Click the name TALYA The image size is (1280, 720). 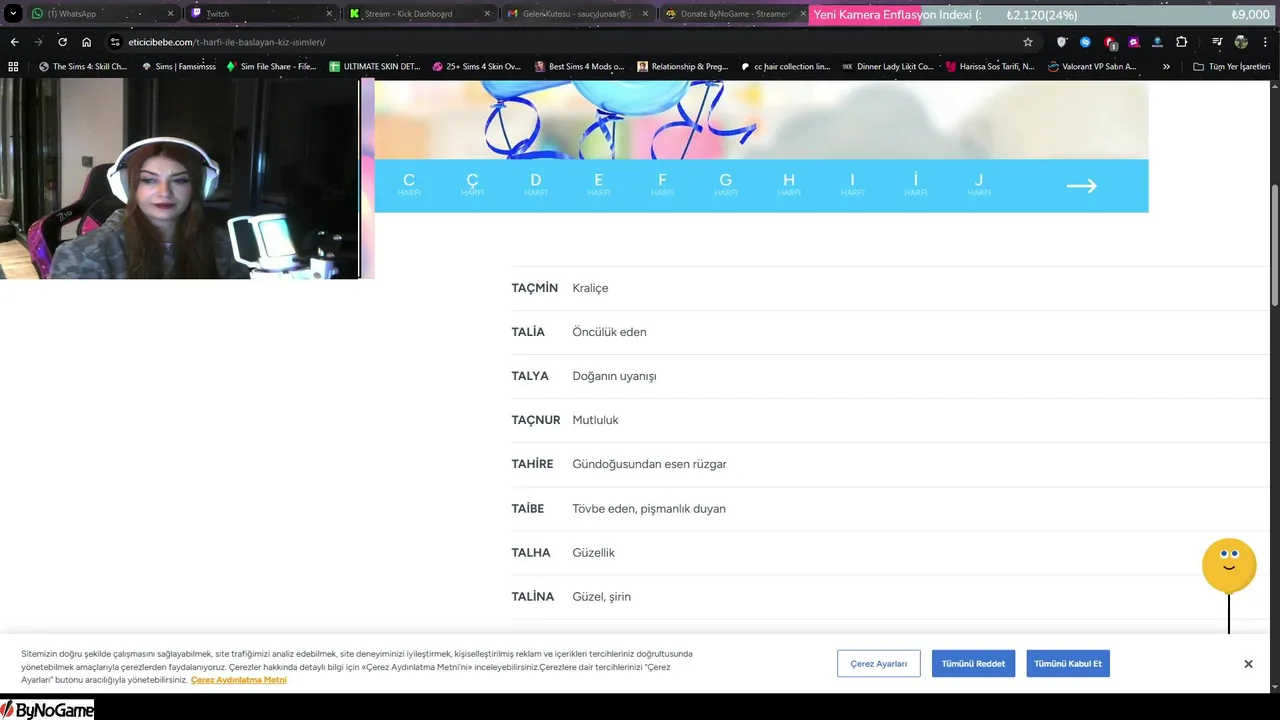pyautogui.click(x=530, y=376)
